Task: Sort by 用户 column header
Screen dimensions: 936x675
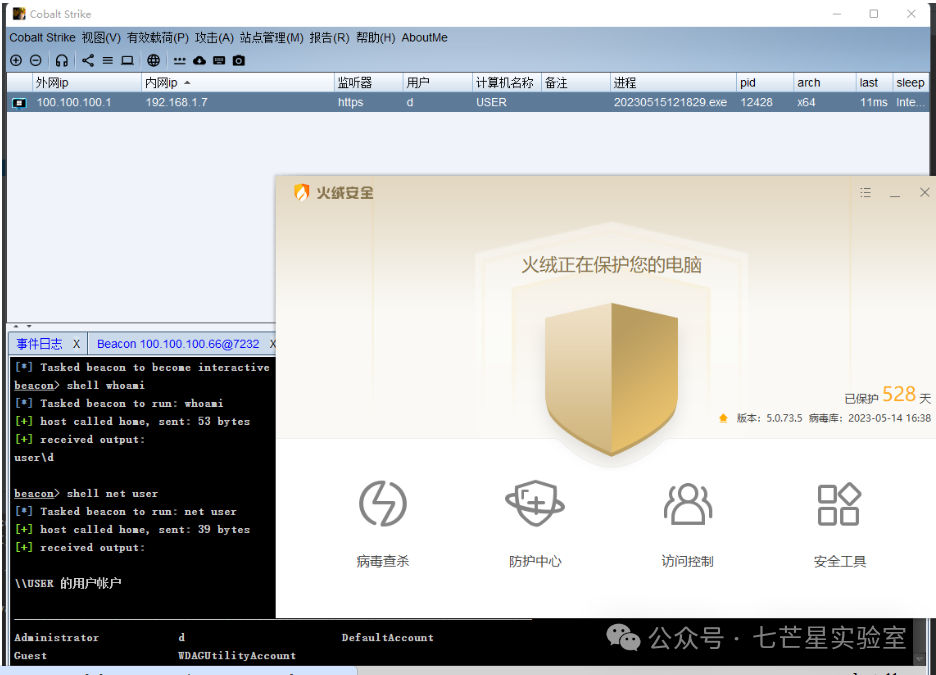Action: 437,82
